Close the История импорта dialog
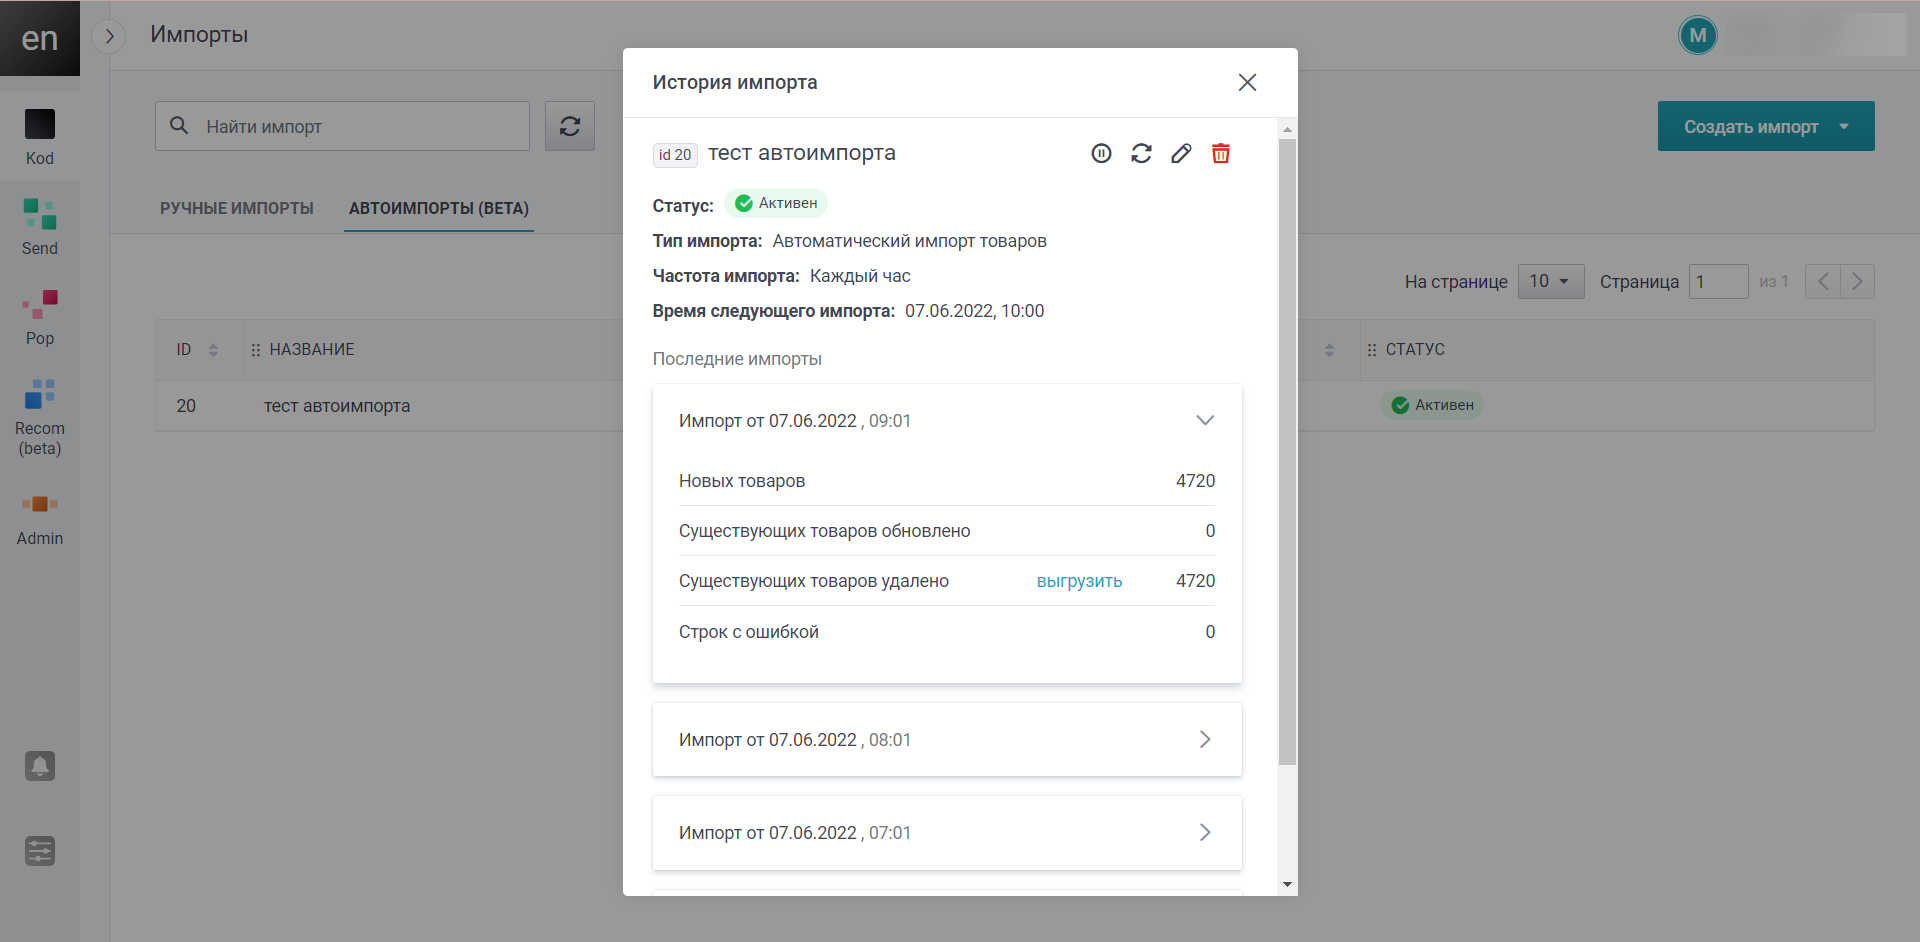The width and height of the screenshot is (1920, 942). point(1247,82)
